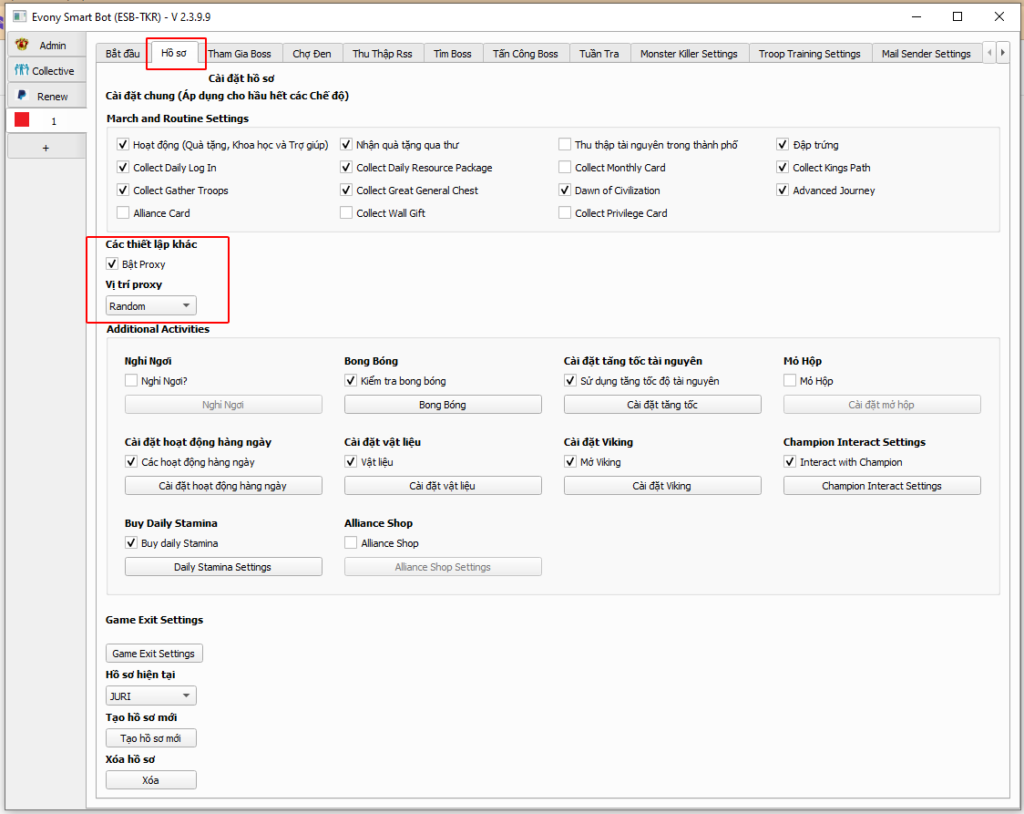
Task: Switch to the Tham Gia Boss tab
Action: 240,54
